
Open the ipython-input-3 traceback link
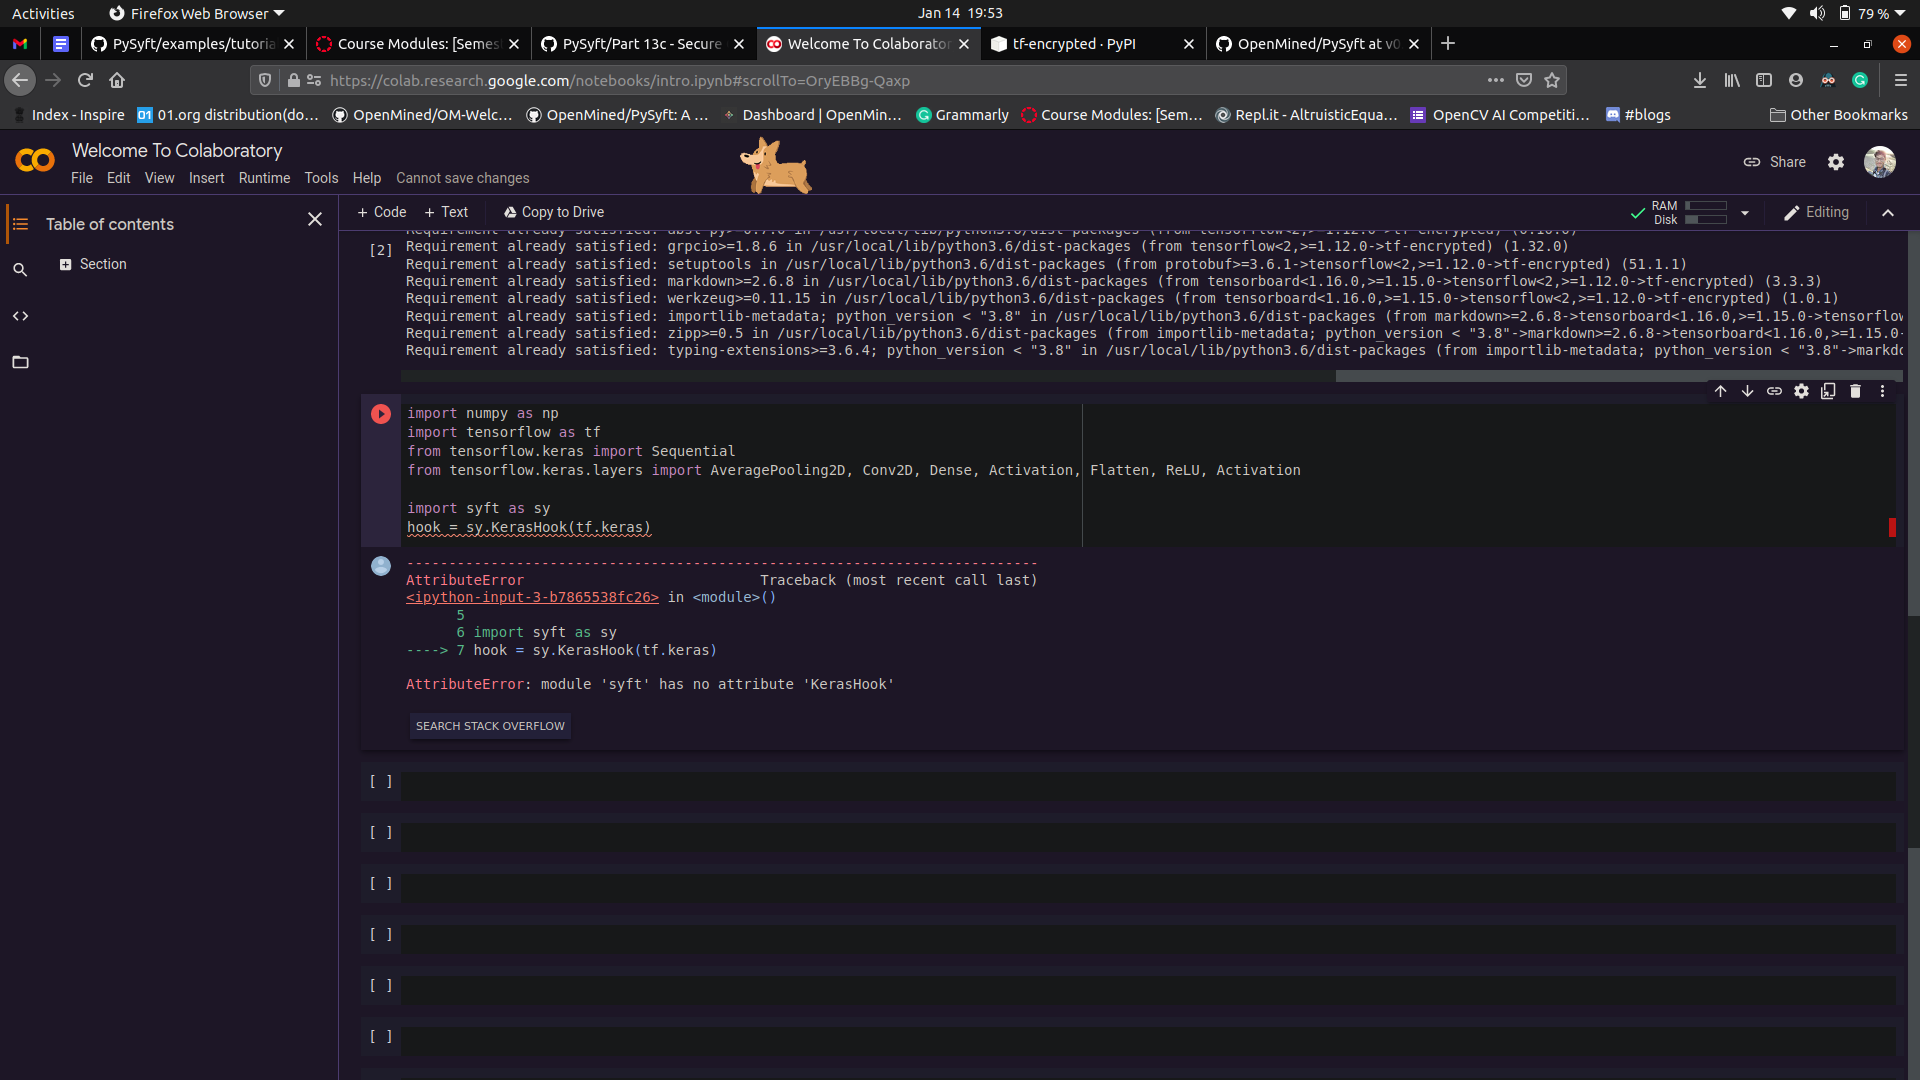pyautogui.click(x=532, y=597)
